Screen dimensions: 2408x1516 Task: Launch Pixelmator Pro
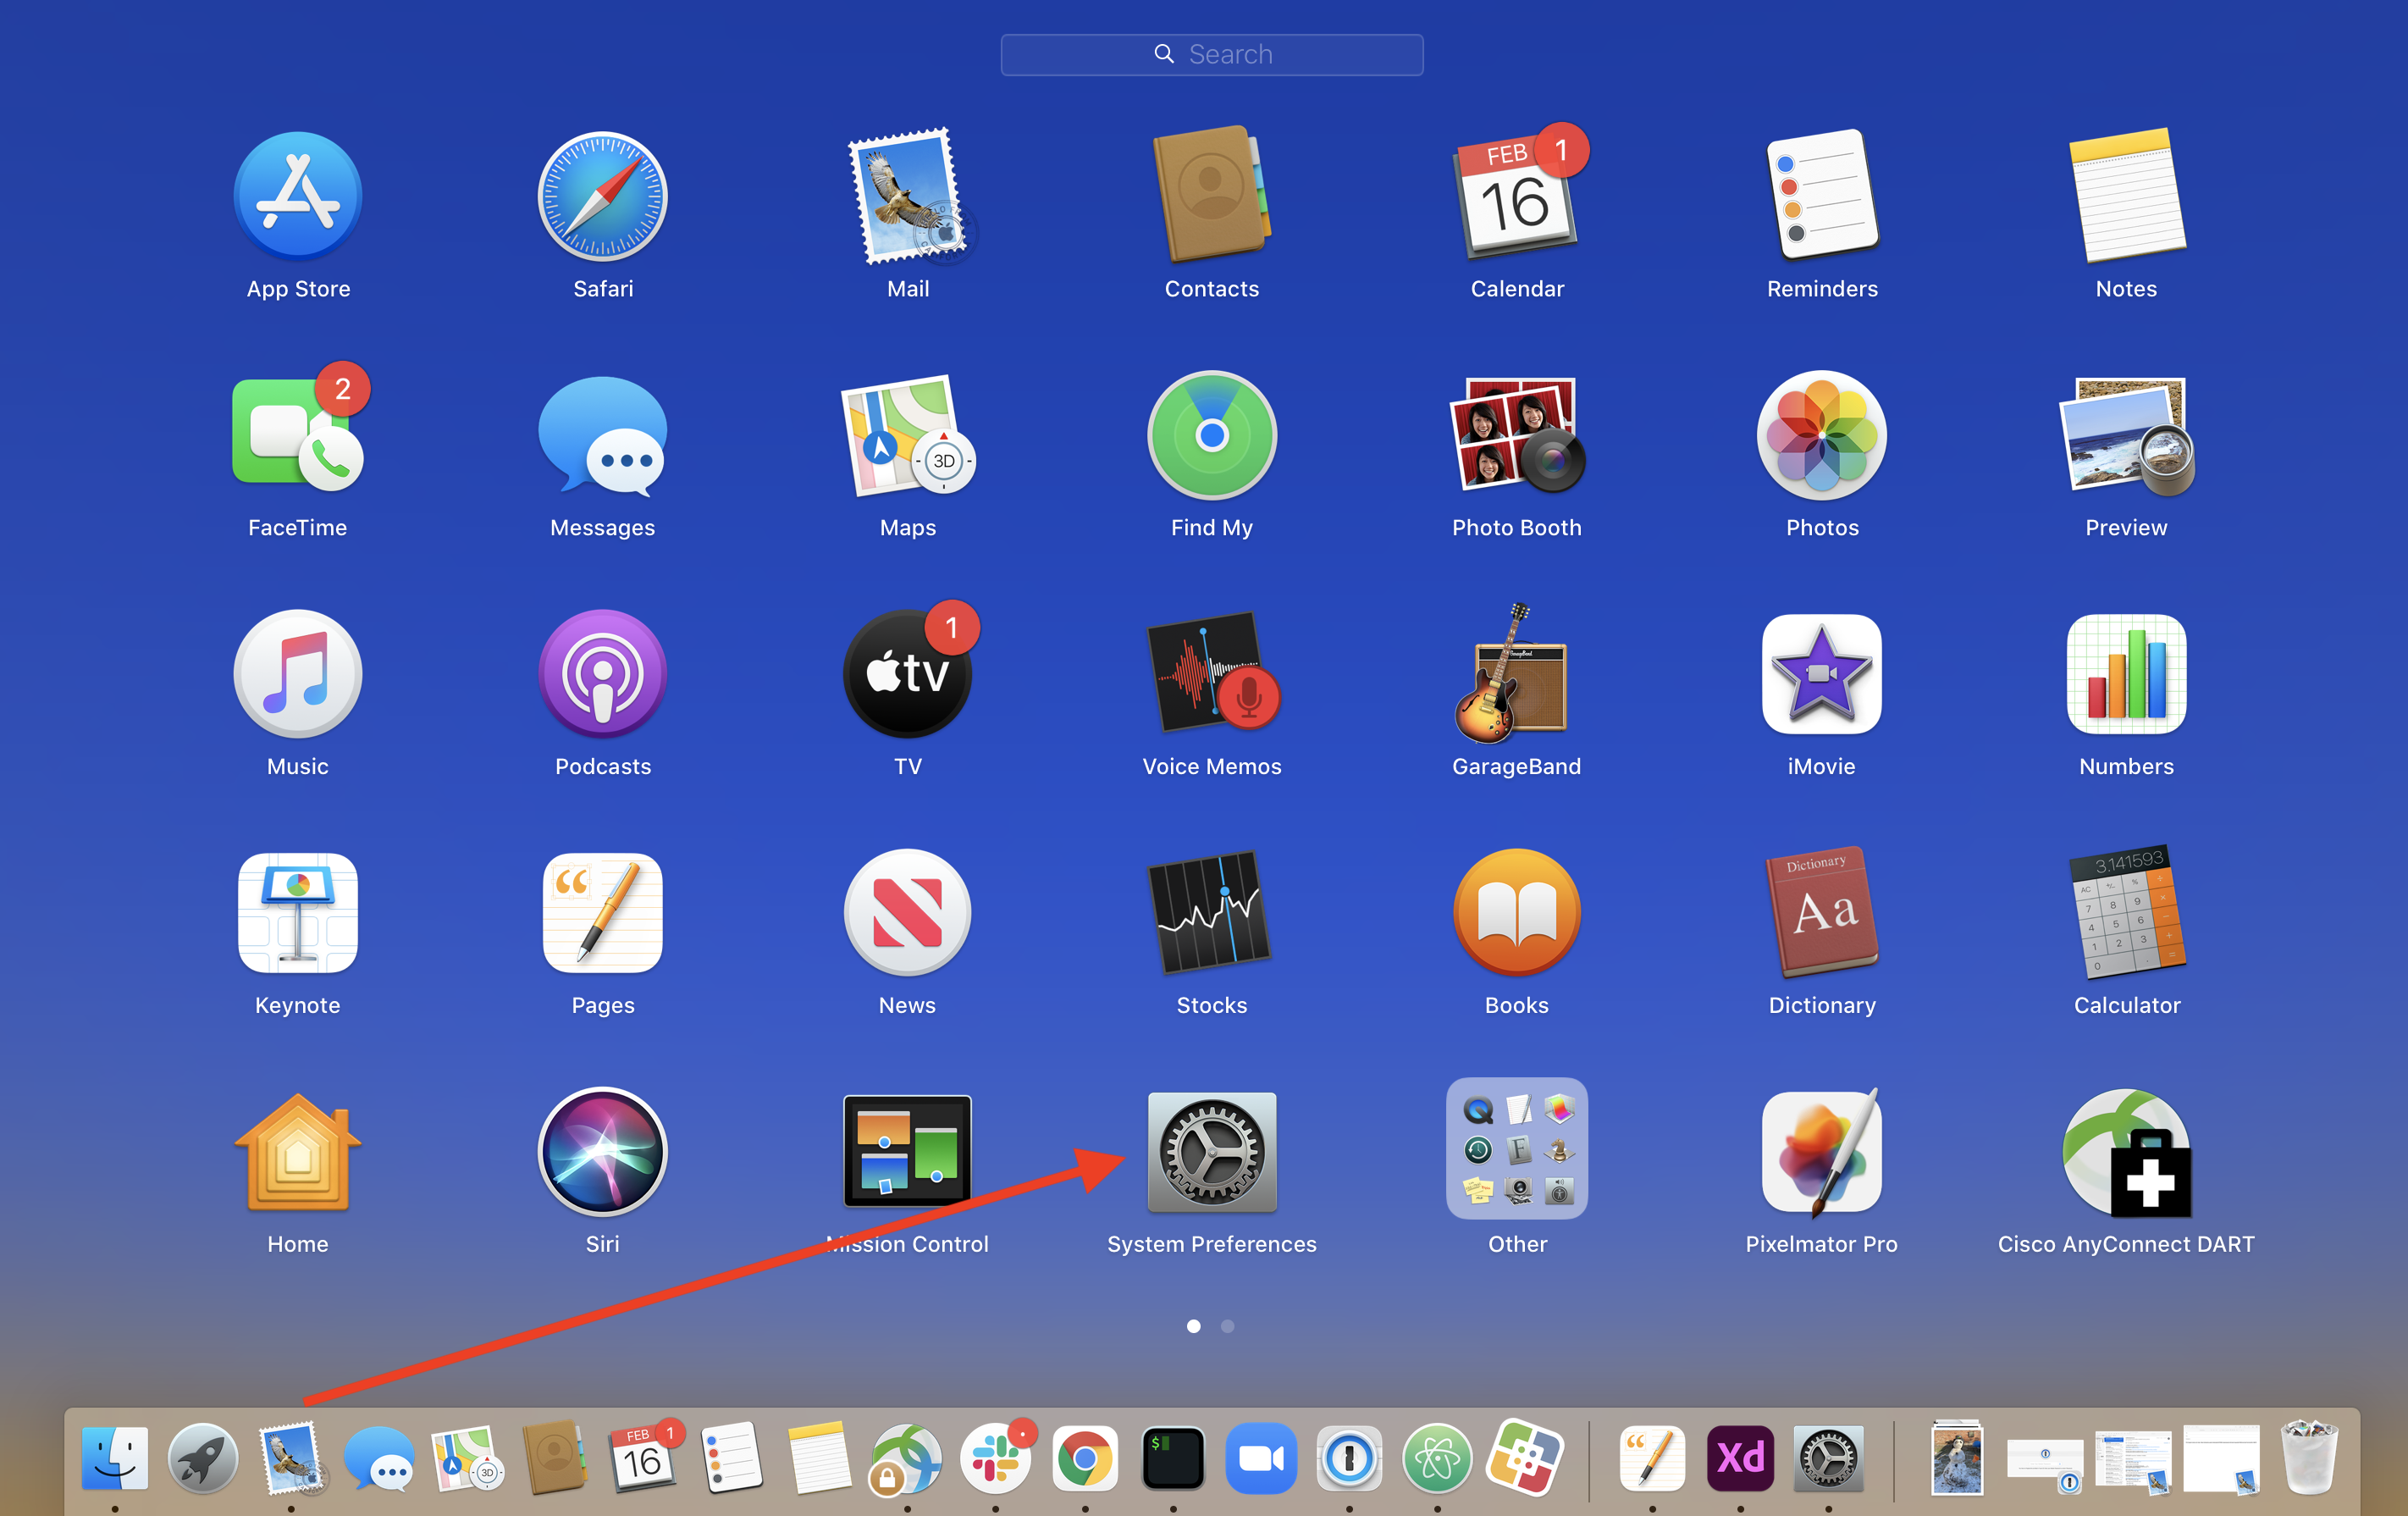[1820, 1153]
